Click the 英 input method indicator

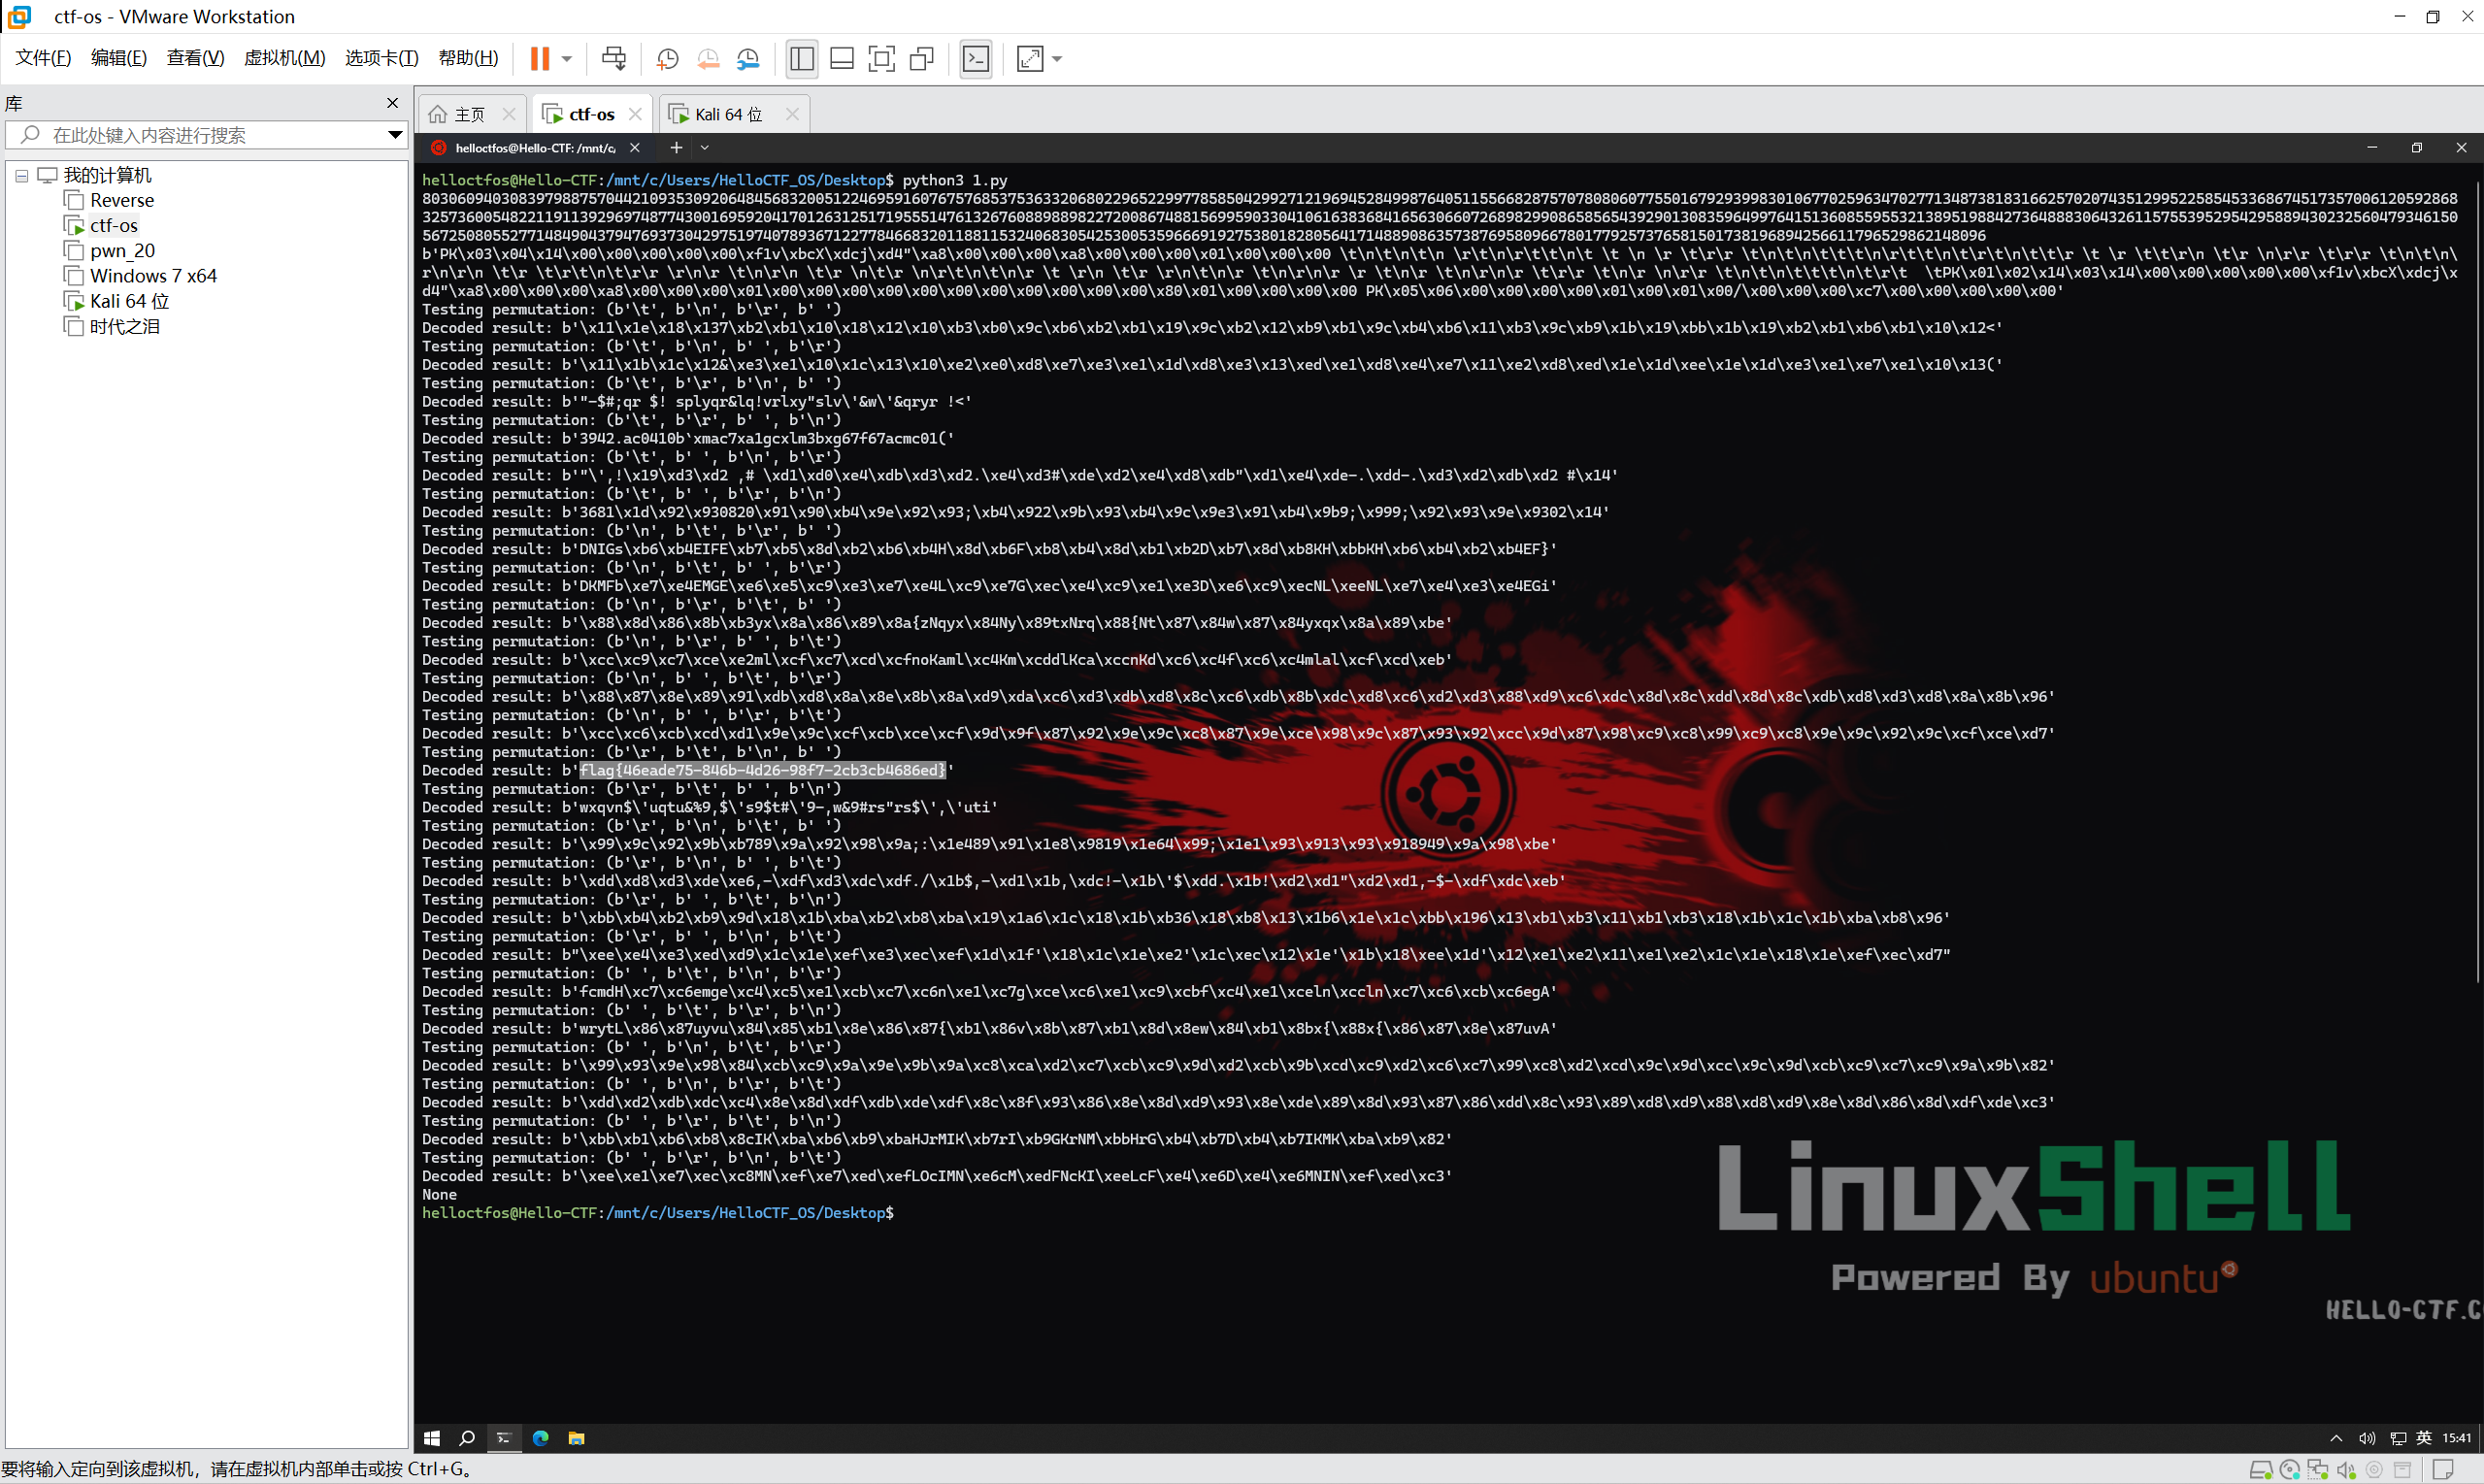pos(2424,1438)
